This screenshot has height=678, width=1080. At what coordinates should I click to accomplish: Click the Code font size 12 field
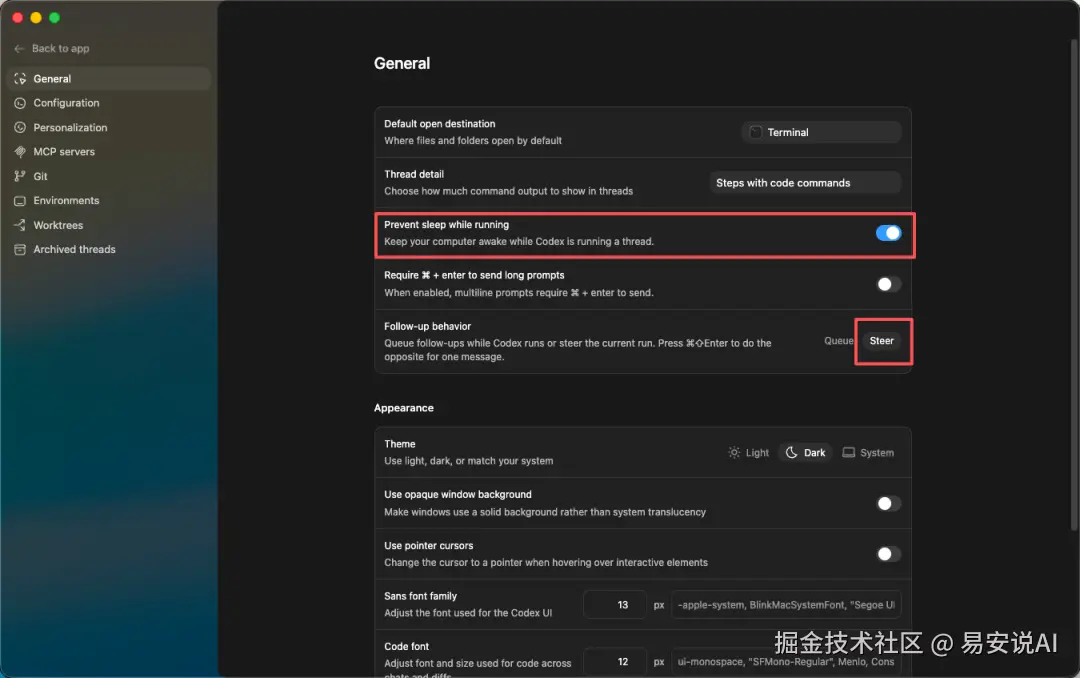pos(615,661)
